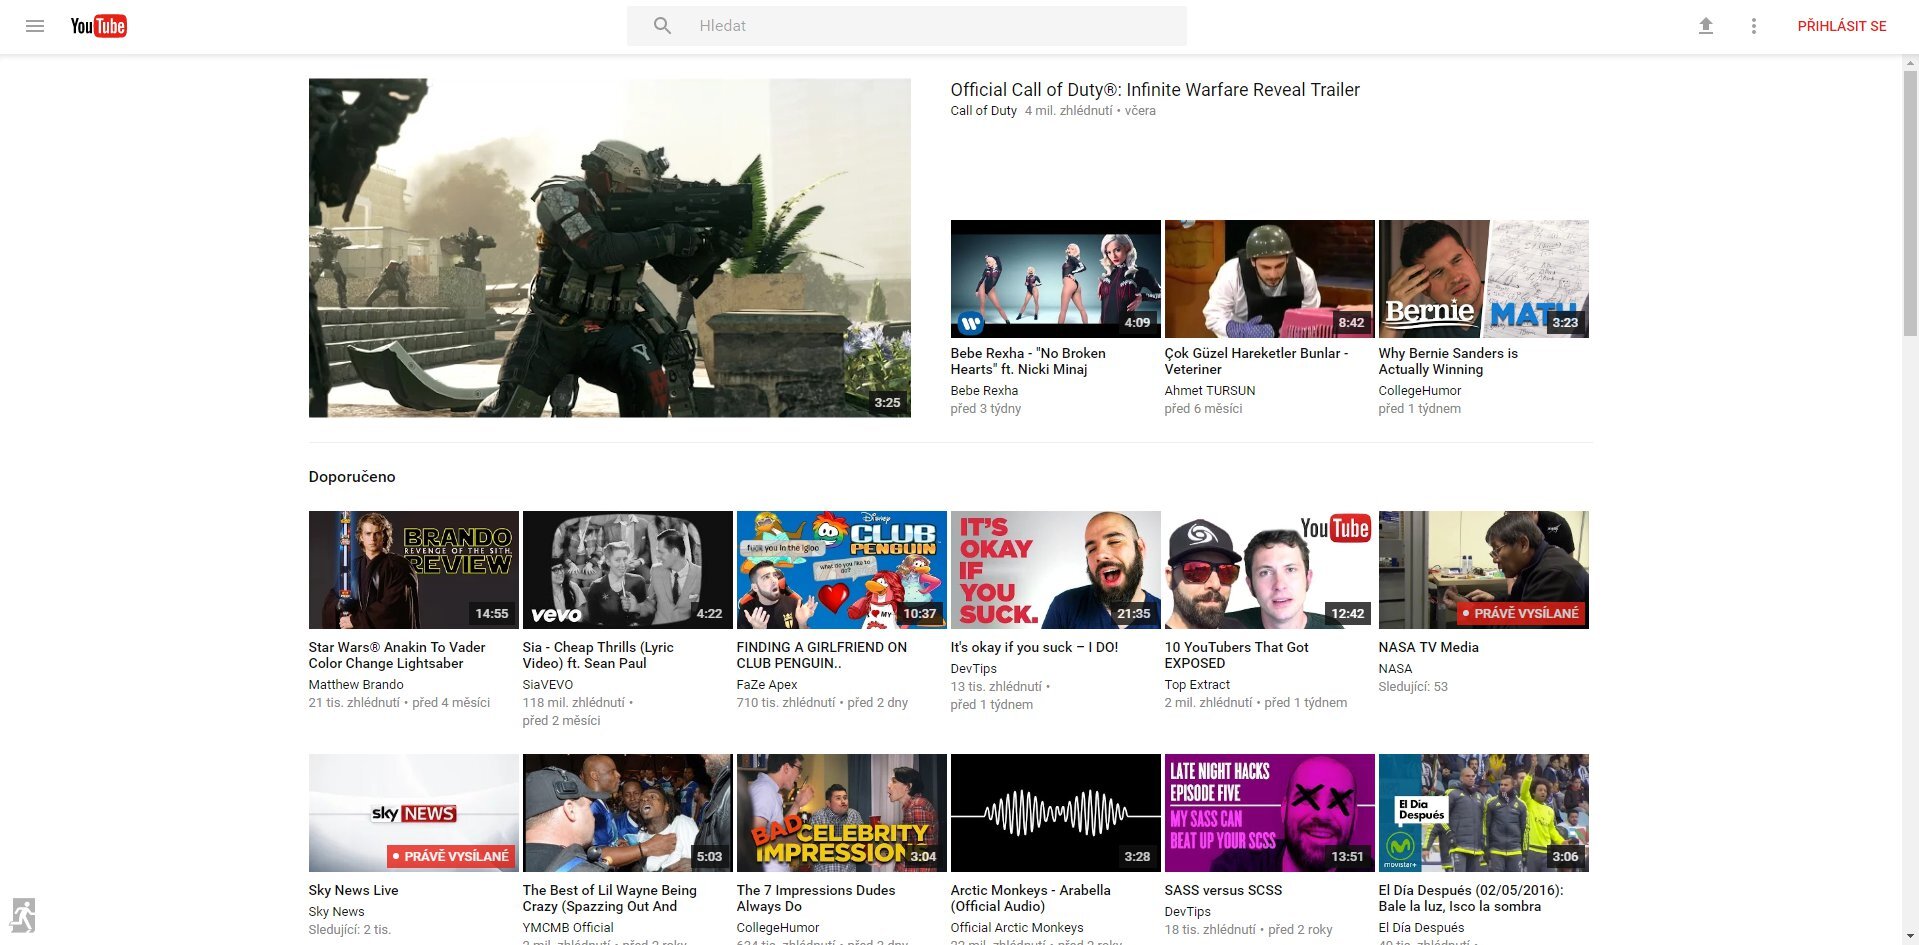Open the hamburger navigation menu

click(x=34, y=25)
